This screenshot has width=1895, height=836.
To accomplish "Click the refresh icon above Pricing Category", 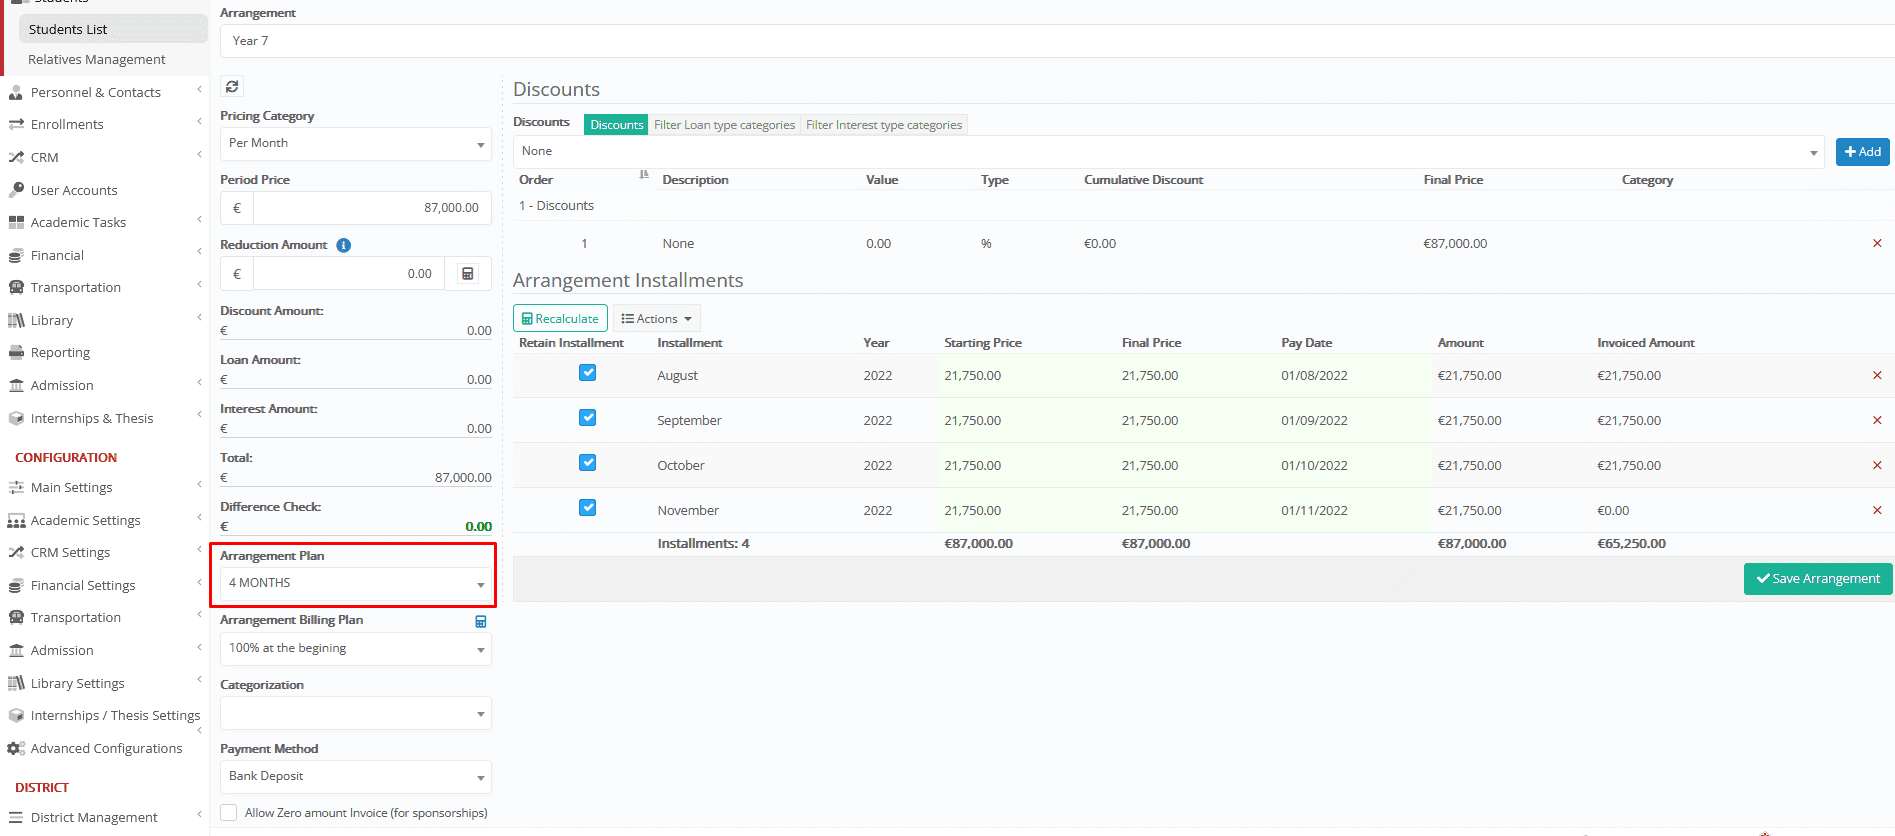I will [232, 87].
